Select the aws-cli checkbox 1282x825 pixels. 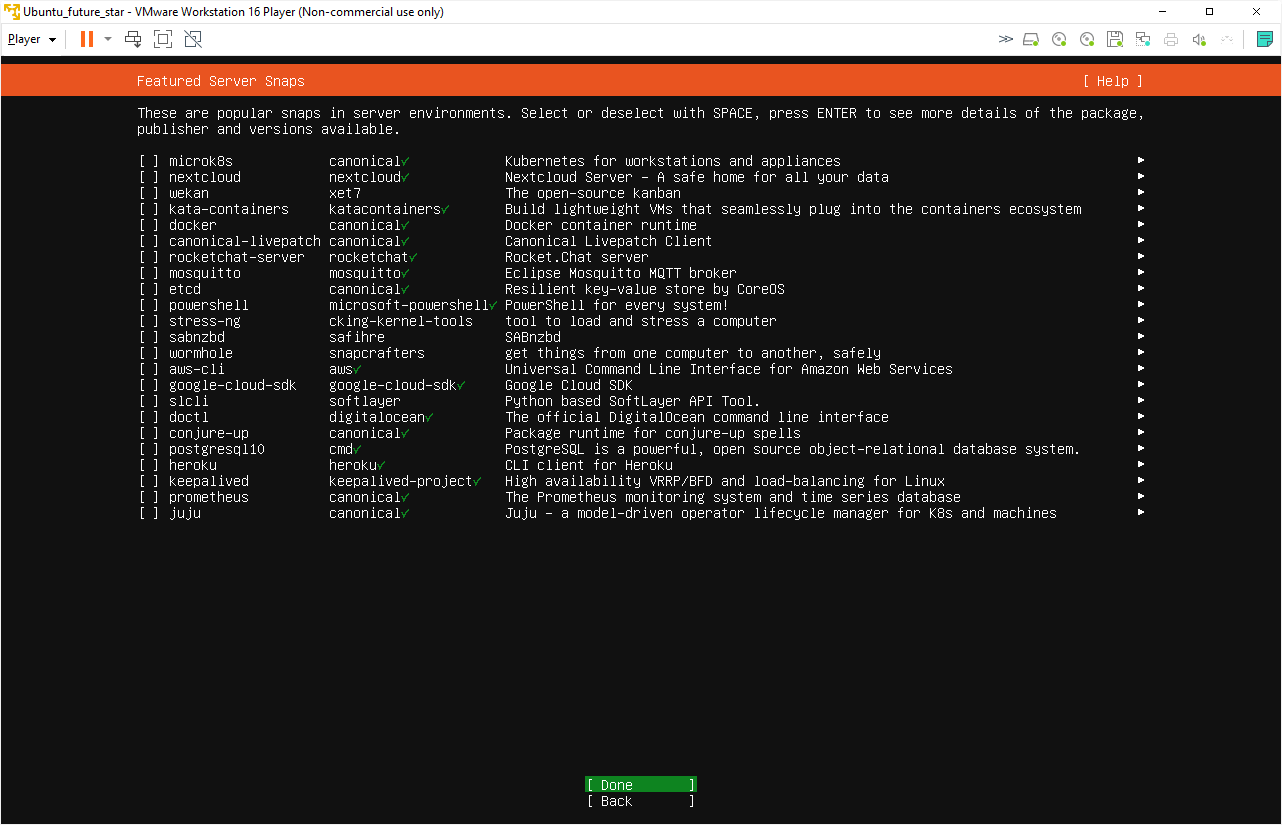click(149, 369)
